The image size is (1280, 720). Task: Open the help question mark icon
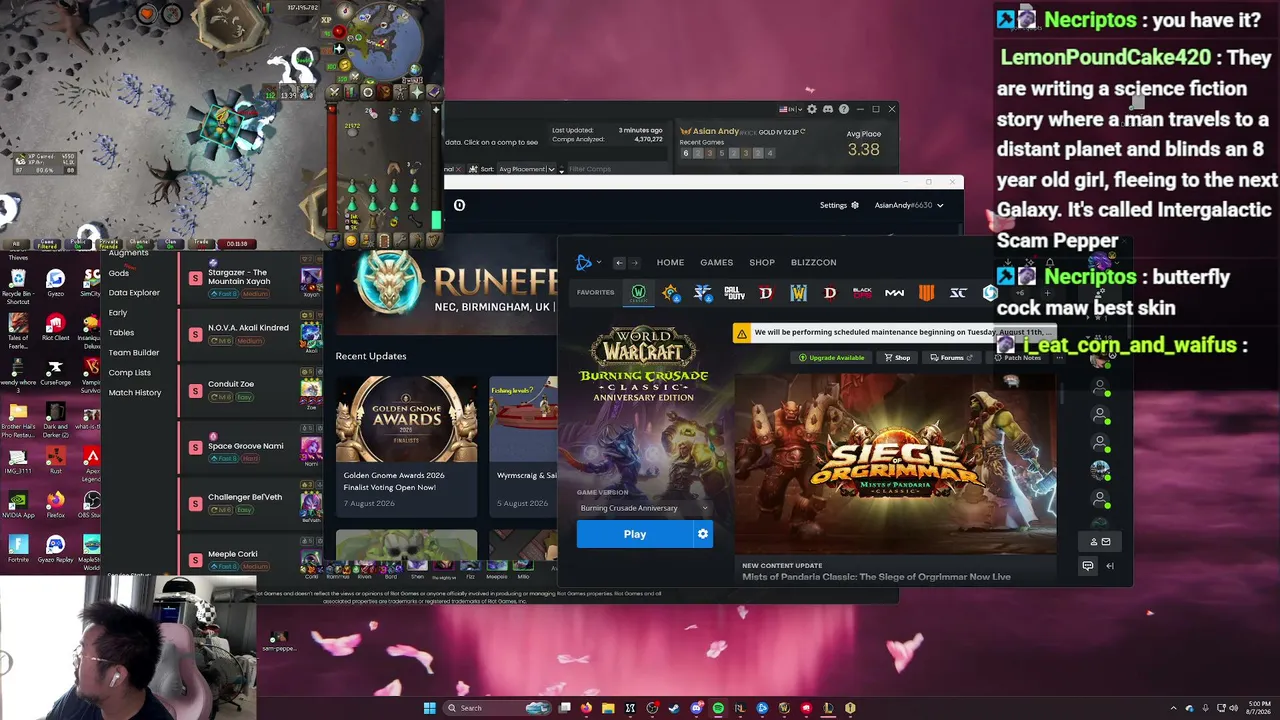pyautogui.click(x=844, y=109)
